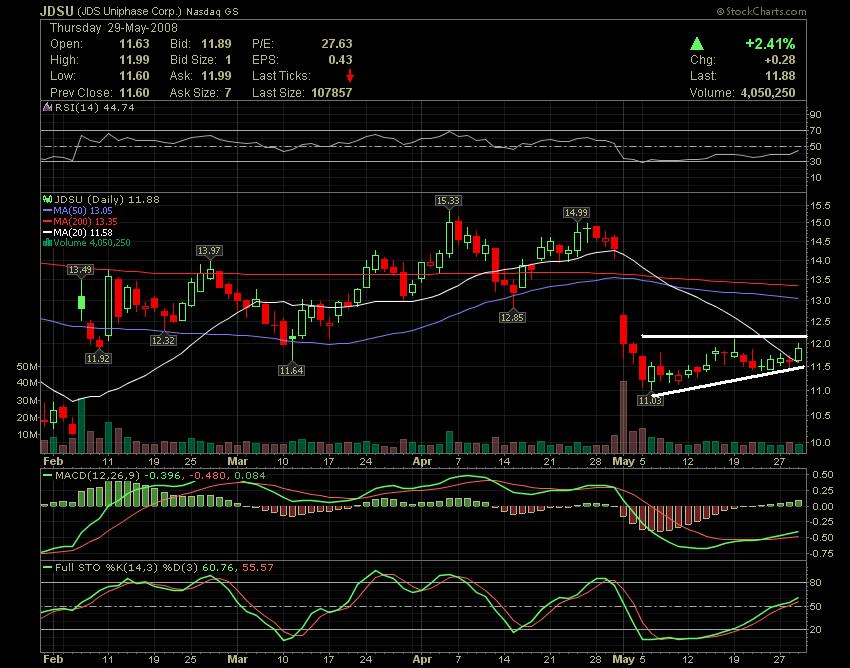Click the 50M volume axis label
Image resolution: width=850 pixels, height=668 pixels.
click(x=27, y=367)
